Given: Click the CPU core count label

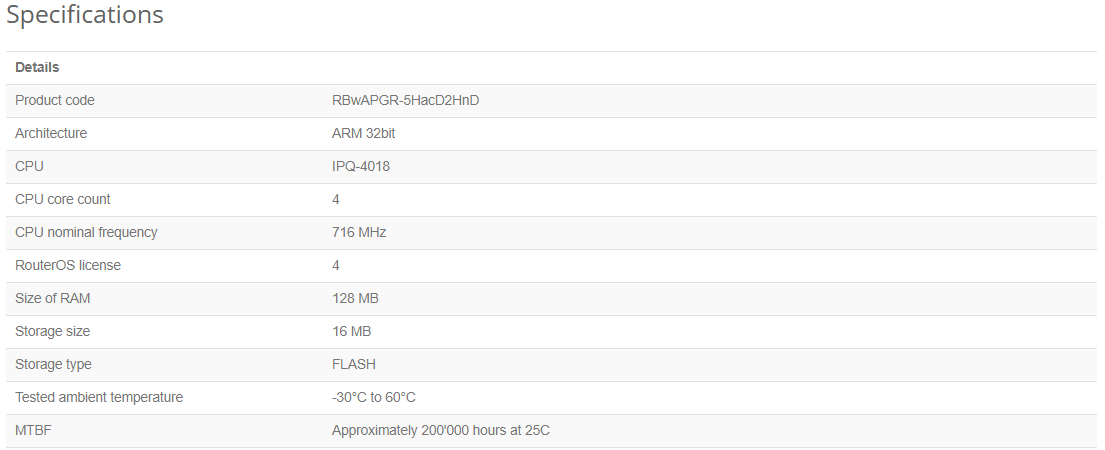Looking at the screenshot, I should pyautogui.click(x=63, y=199).
